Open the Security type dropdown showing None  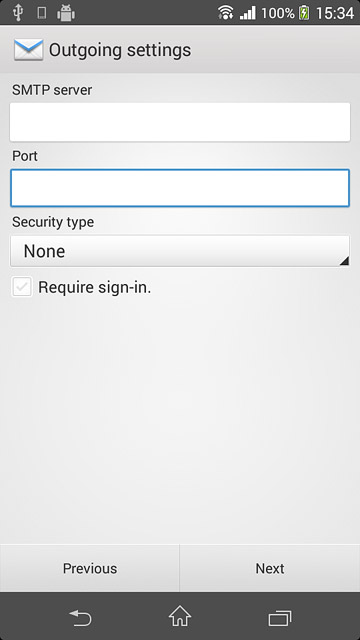click(x=180, y=251)
